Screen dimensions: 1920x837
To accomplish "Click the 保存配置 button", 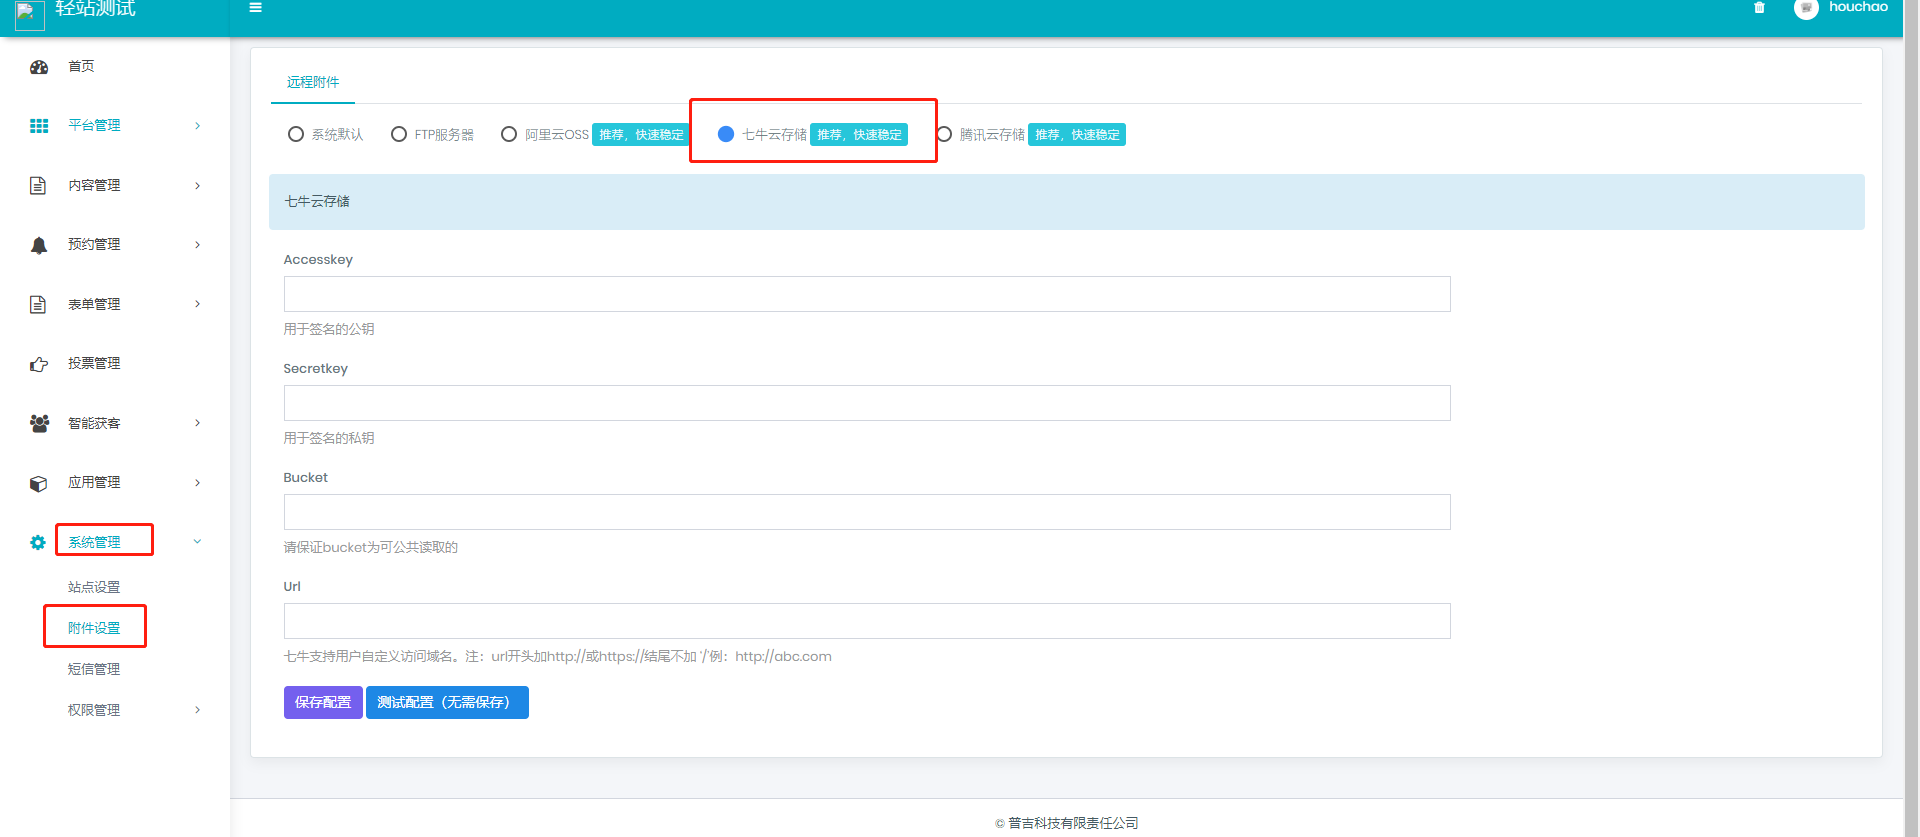I will (323, 702).
